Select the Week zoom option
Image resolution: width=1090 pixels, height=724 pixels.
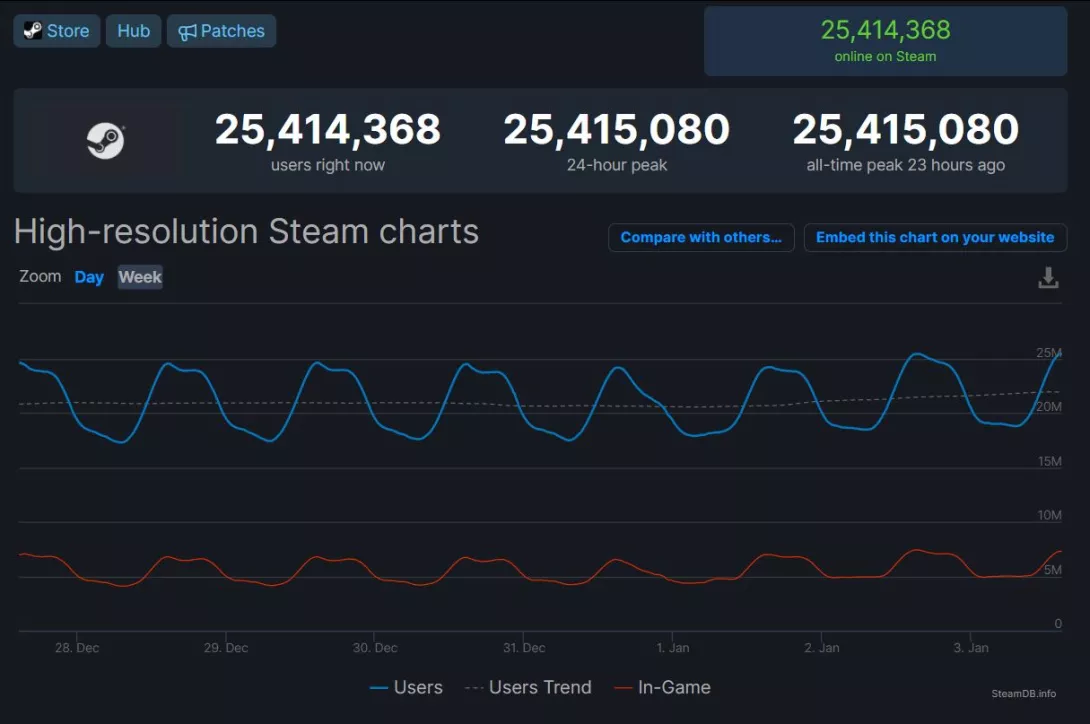pos(140,277)
